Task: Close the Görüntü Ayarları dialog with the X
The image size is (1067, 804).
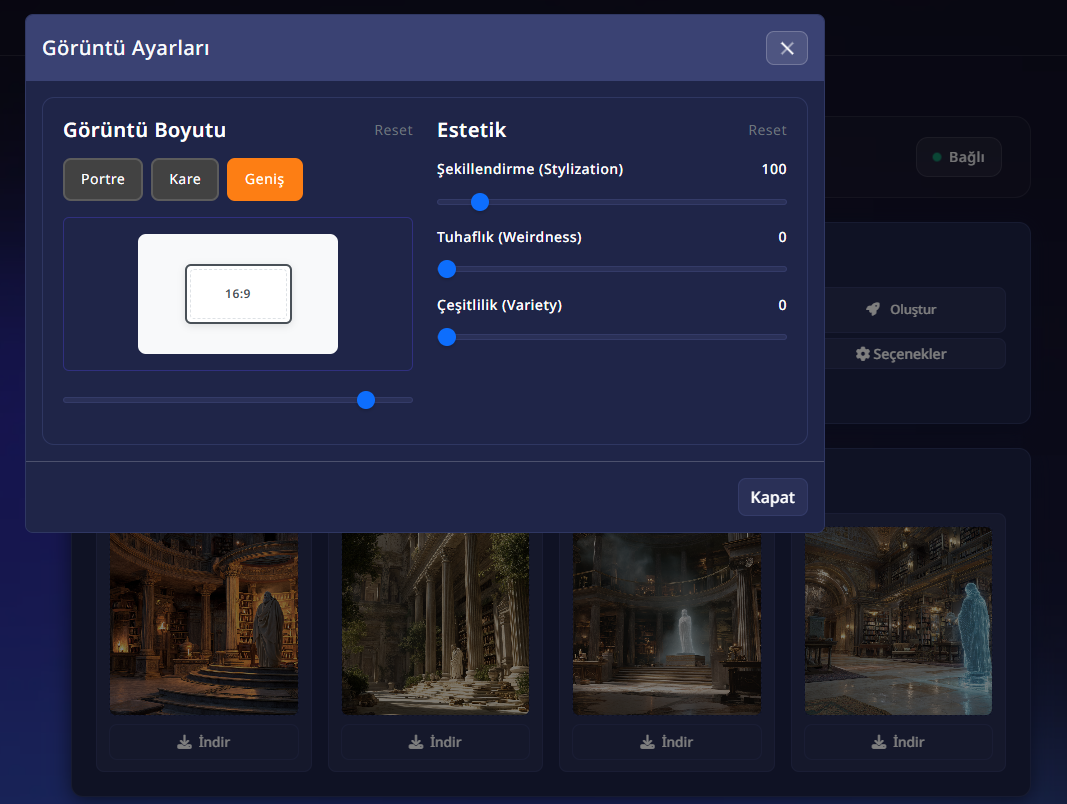Action: pyautogui.click(x=787, y=48)
